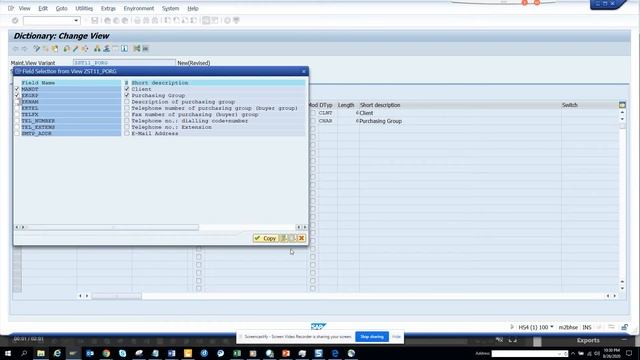The width and height of the screenshot is (640, 360).
Task: Expand the HS4 (1) 100 system dropdown
Action: (x=552, y=327)
